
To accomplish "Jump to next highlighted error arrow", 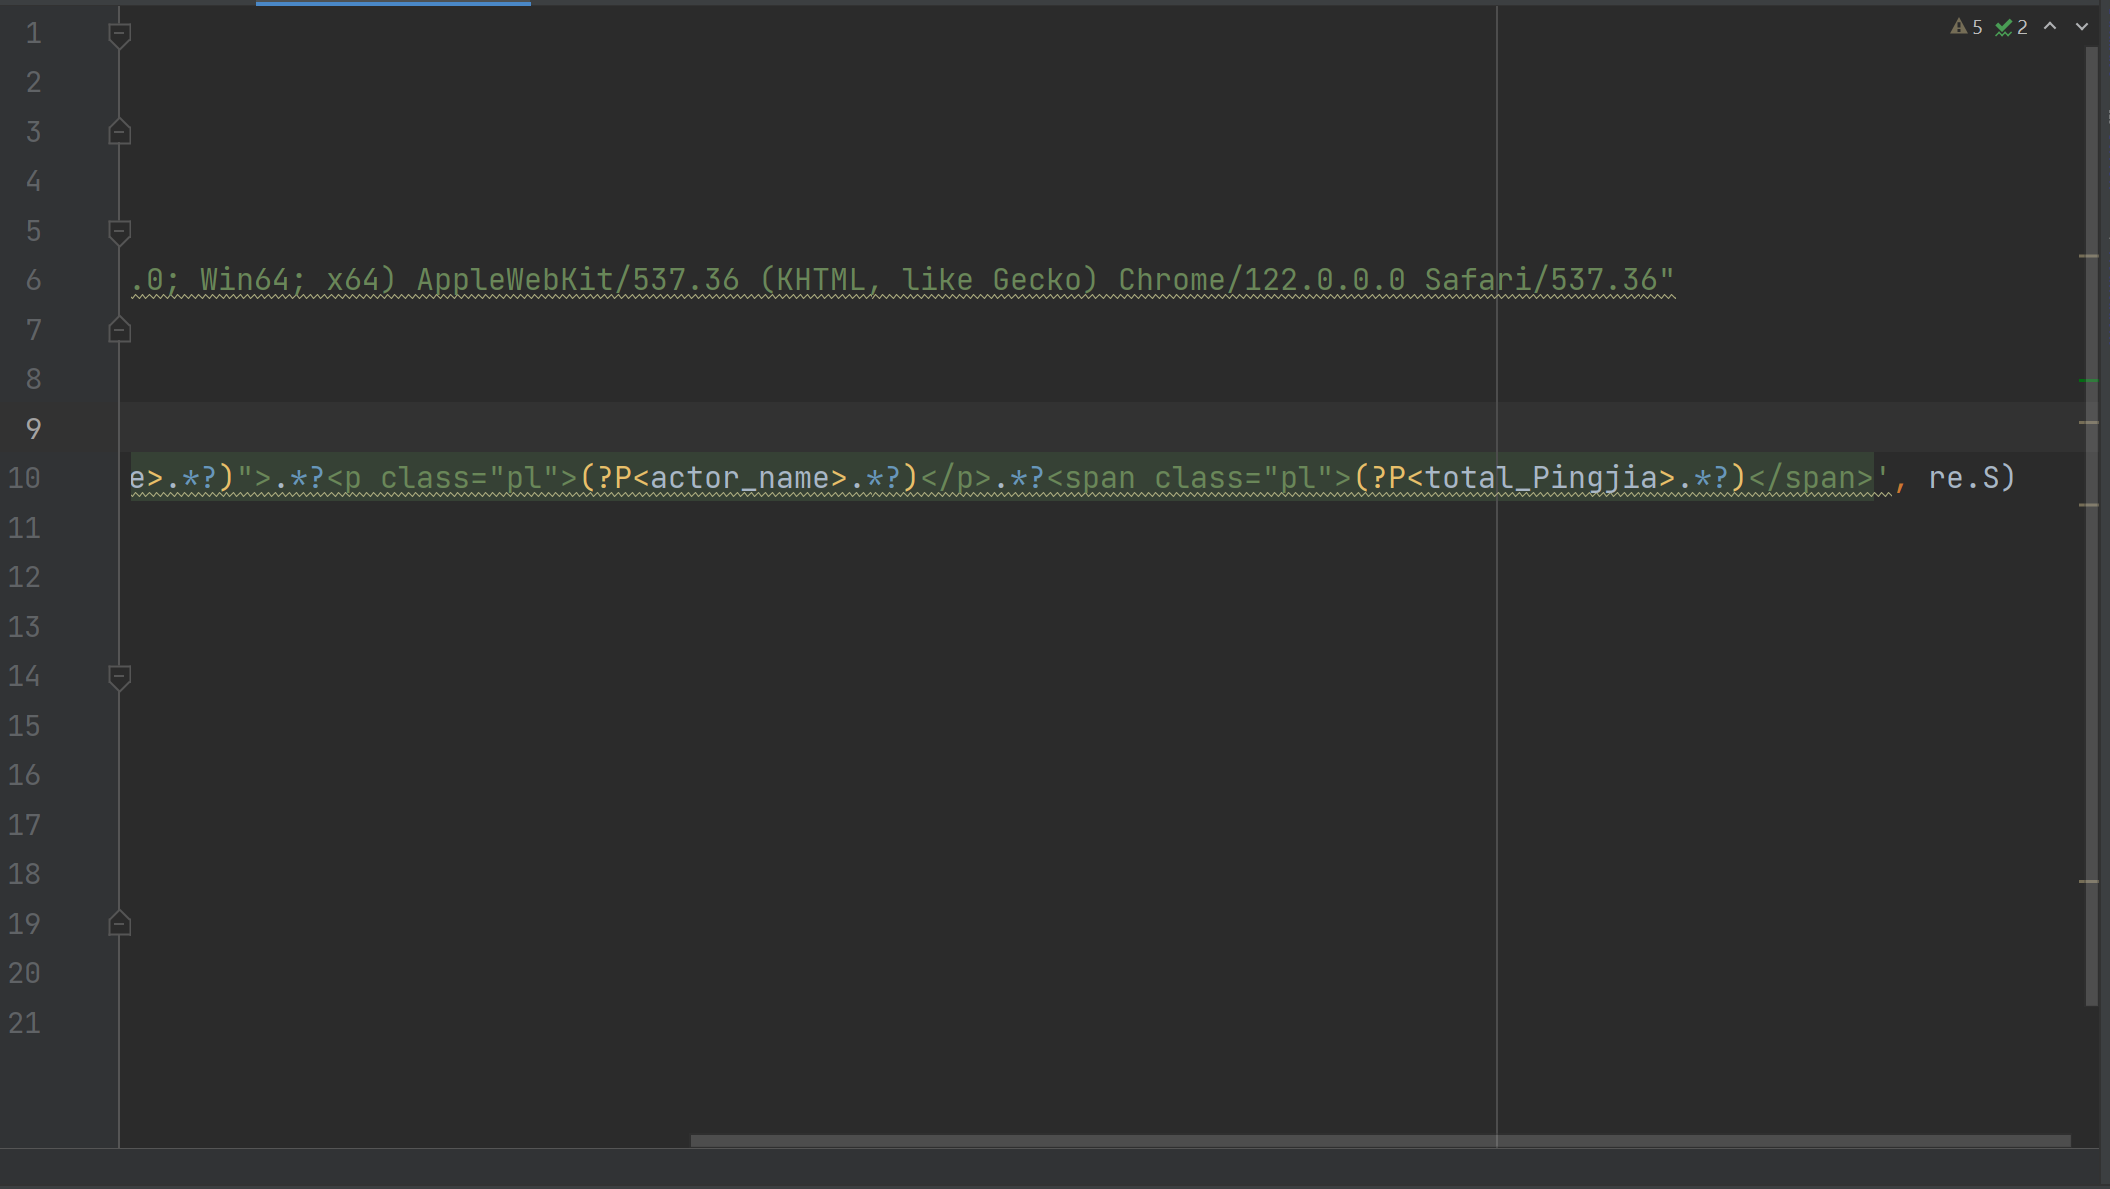I will (2082, 27).
